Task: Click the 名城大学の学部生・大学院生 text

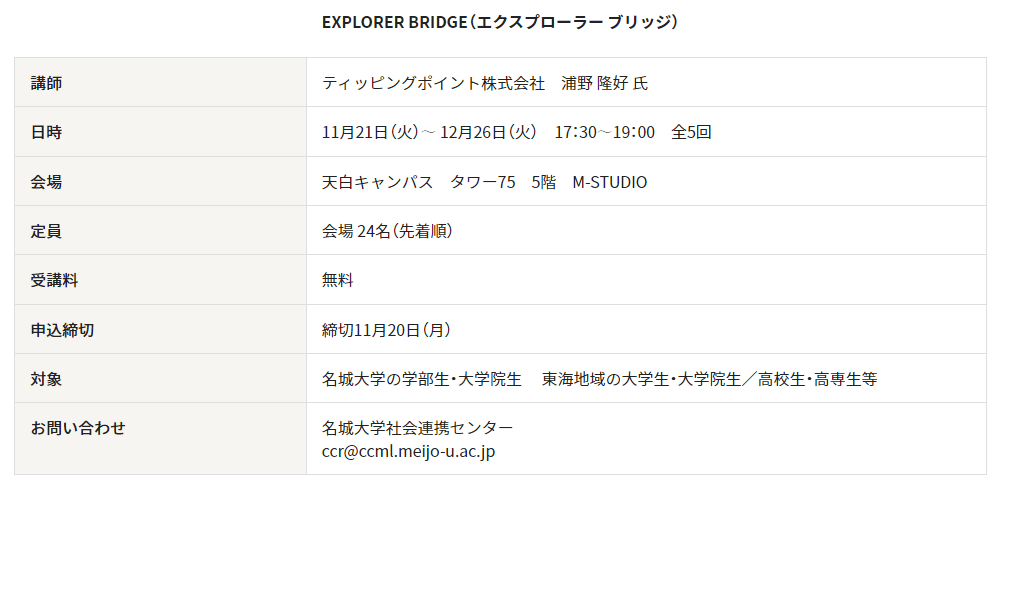Action: pyautogui.click(x=421, y=380)
